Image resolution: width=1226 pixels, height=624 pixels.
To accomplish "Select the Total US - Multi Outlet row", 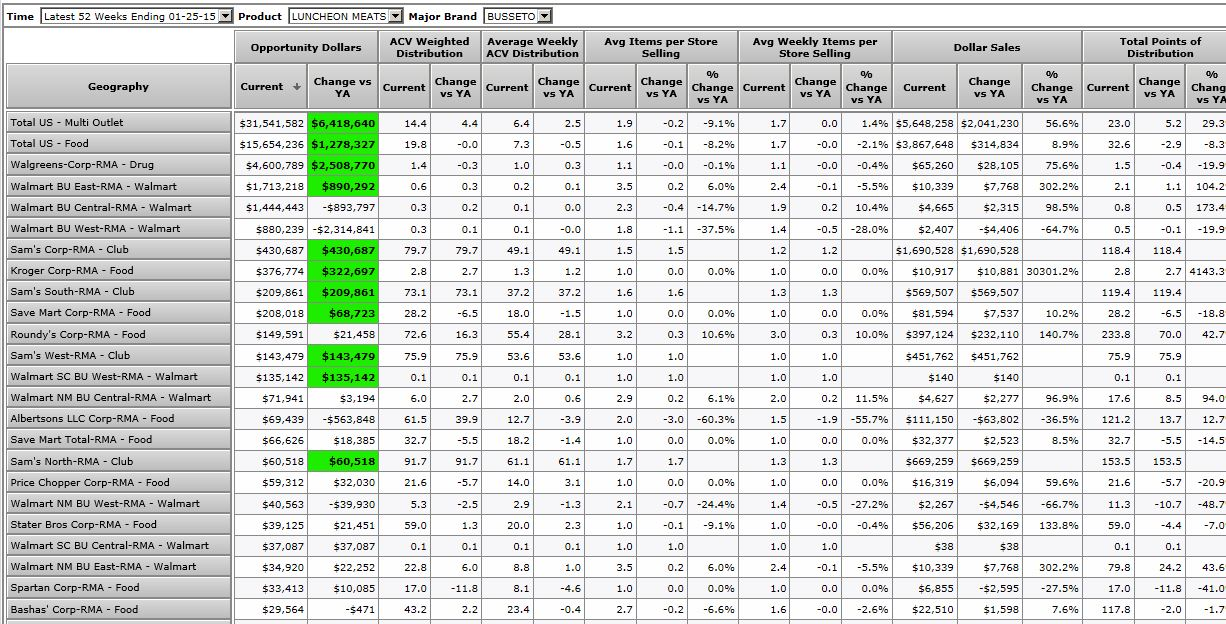I will [x=118, y=123].
